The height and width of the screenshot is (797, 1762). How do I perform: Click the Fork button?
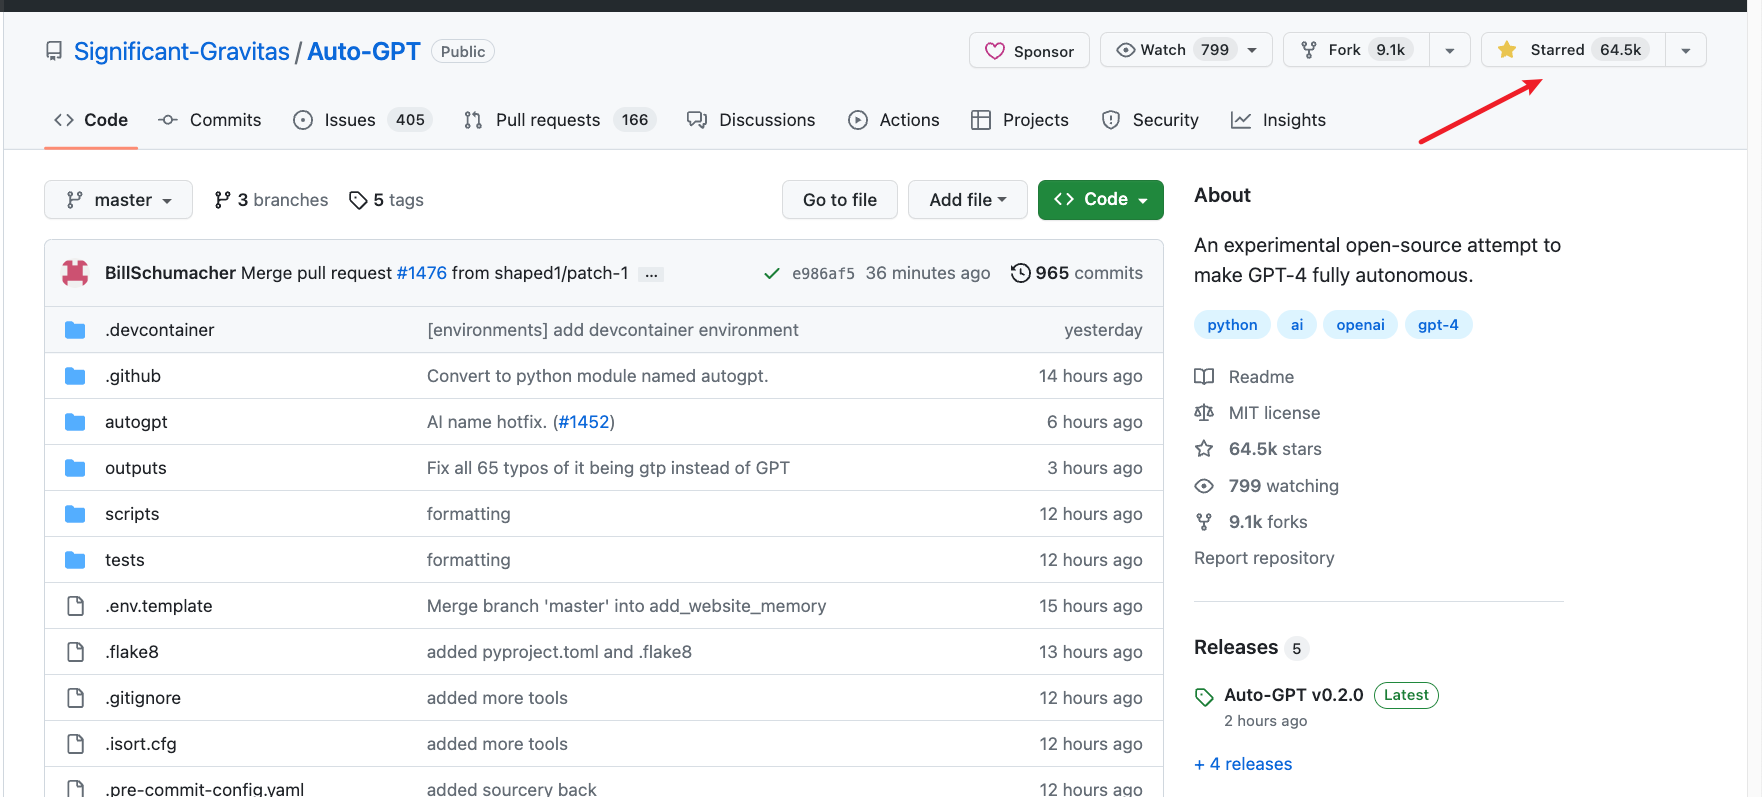1357,50
